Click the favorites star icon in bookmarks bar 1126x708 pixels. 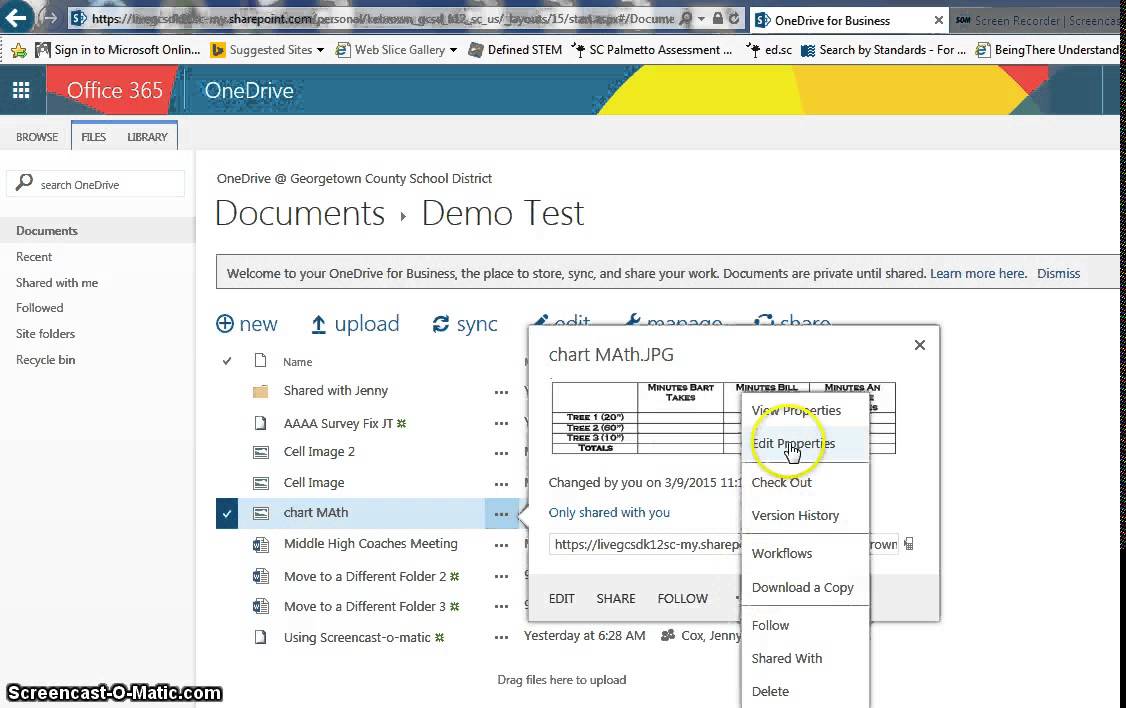pos(19,50)
